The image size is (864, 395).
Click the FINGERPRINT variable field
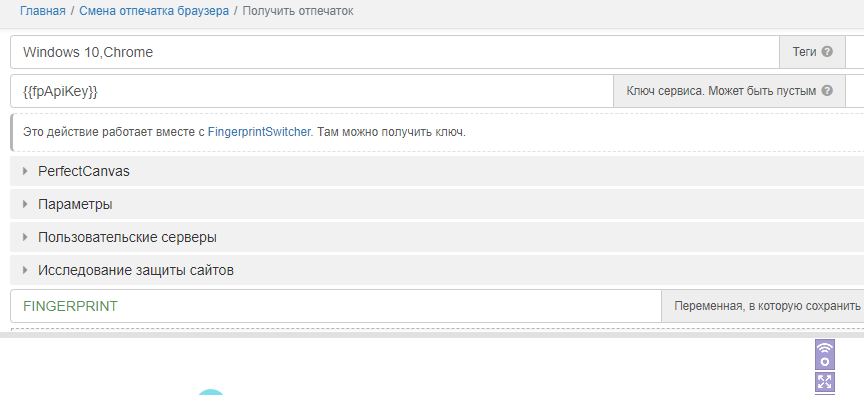coord(336,306)
